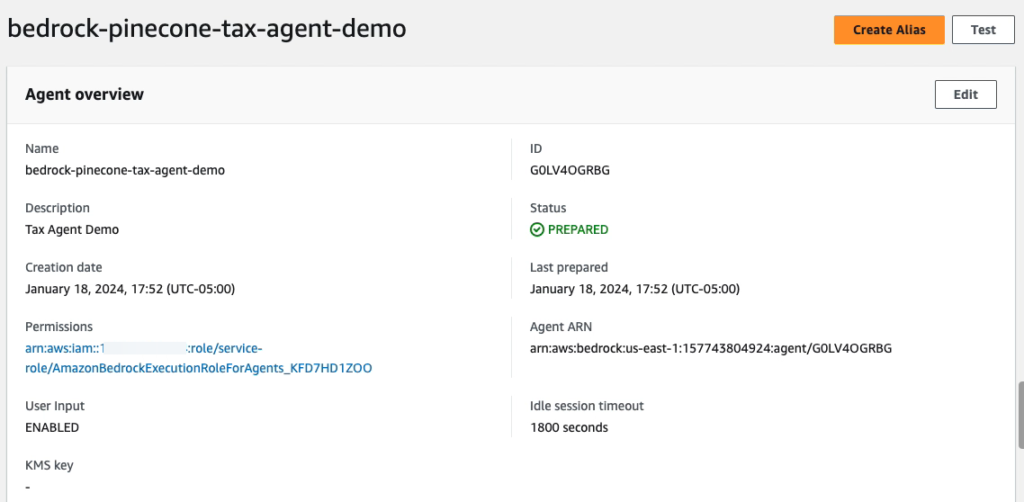
Task: Click the green PREPARED status check icon
Action: [x=537, y=230]
